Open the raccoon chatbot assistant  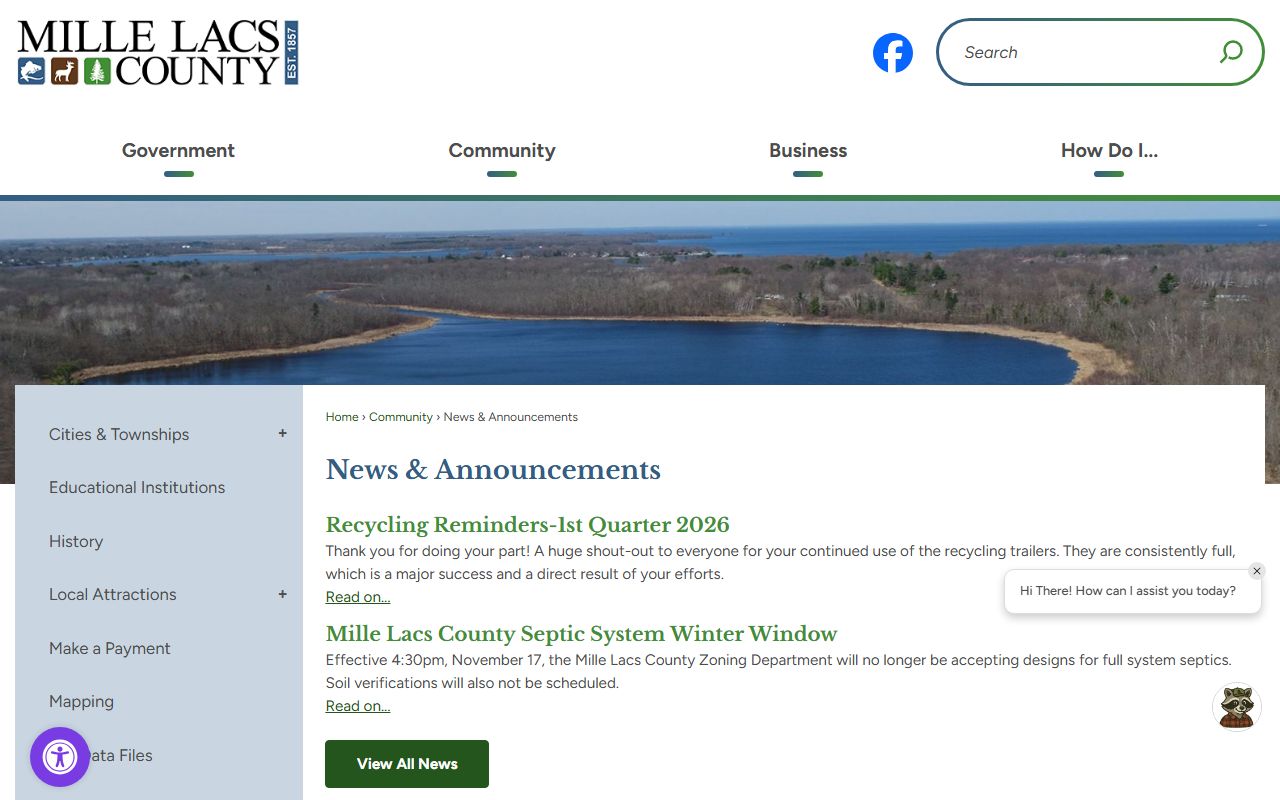(1236, 707)
